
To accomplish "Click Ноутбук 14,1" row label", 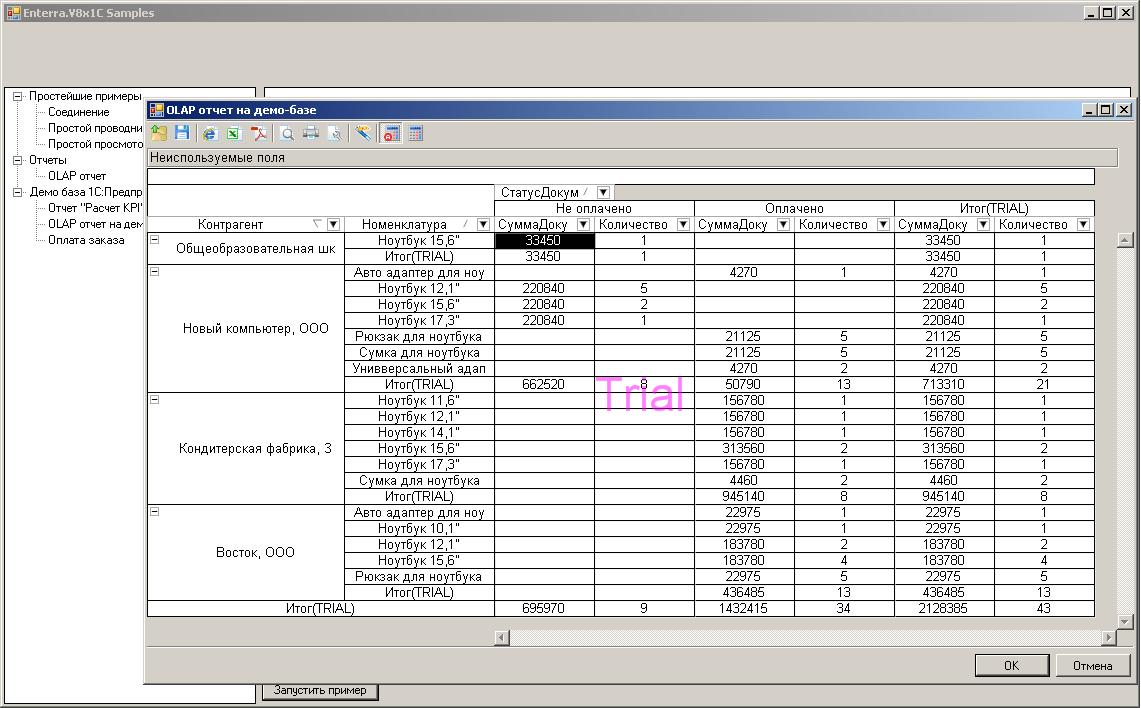I will tap(418, 432).
